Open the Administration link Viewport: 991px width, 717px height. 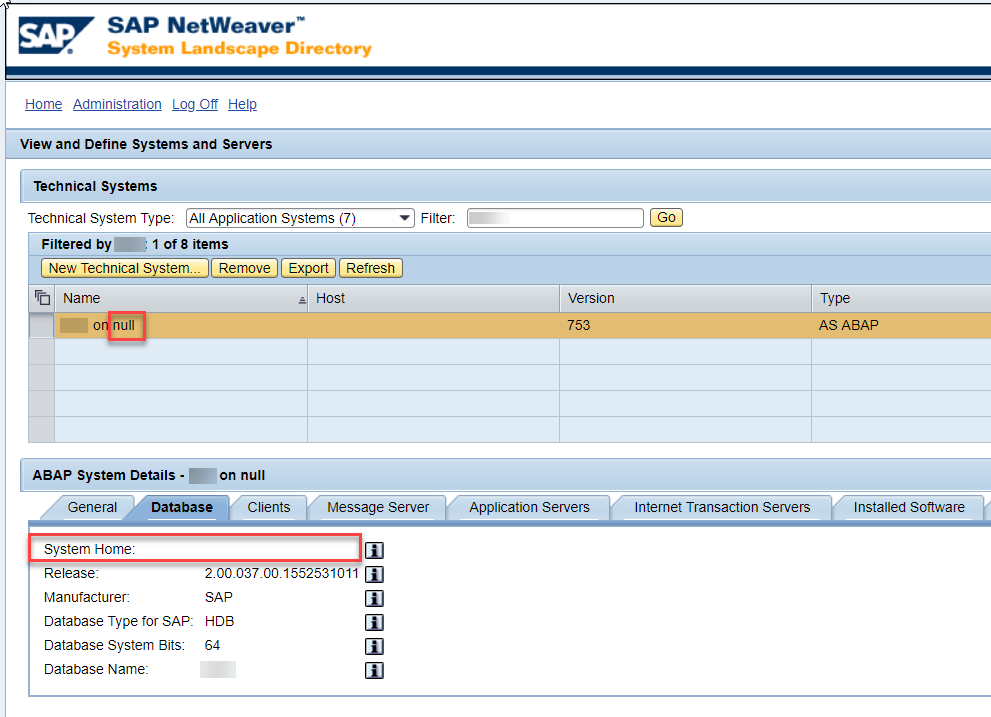pos(117,104)
